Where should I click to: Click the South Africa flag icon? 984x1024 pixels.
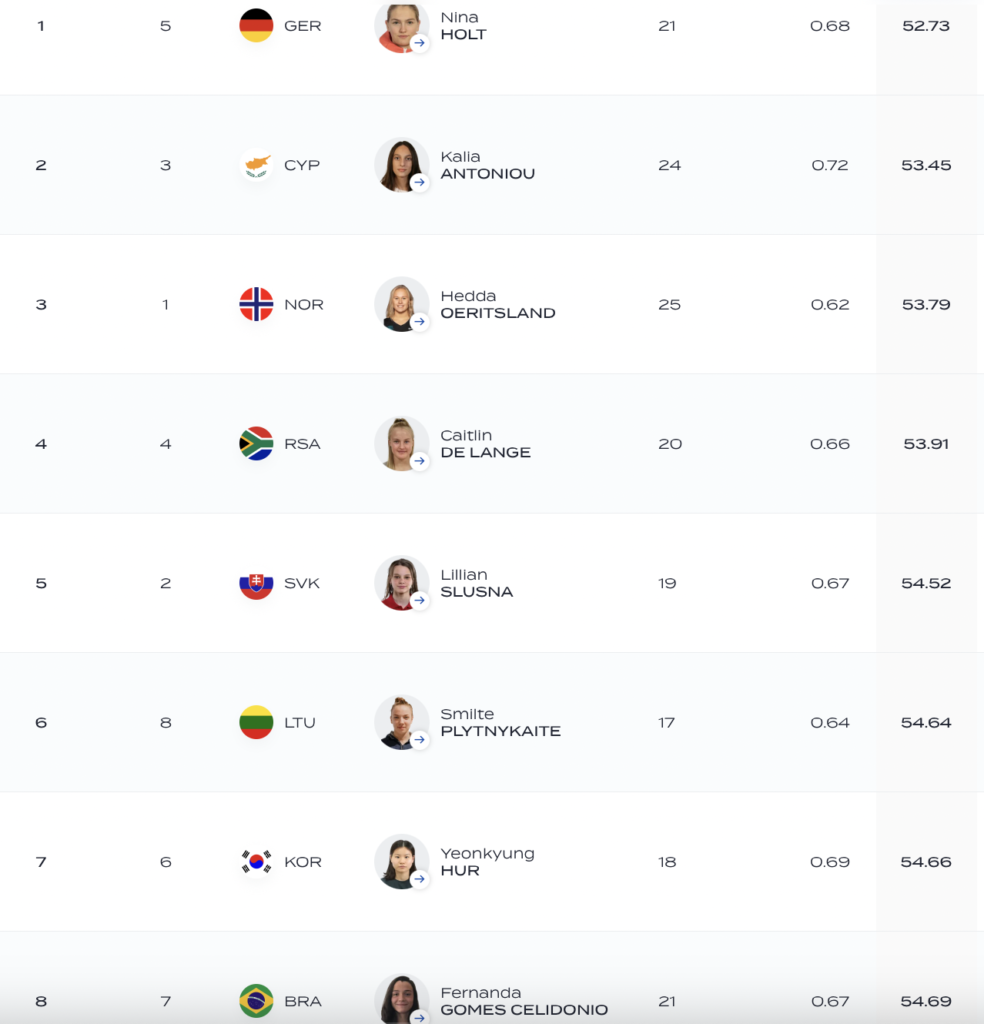256,444
